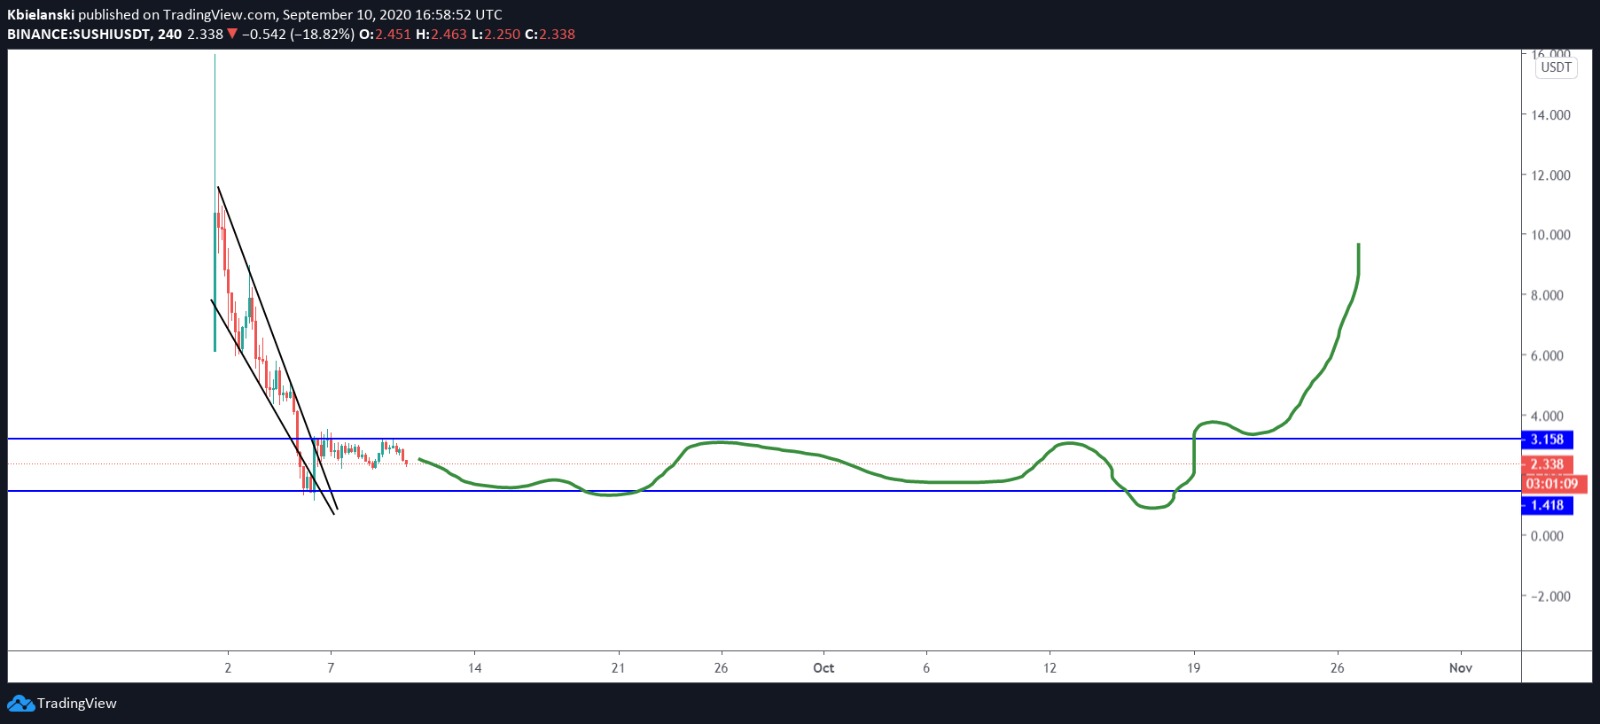Screen dimensions: 1600x724
Task: Select the open price O:2.451
Action: pyautogui.click(x=385, y=34)
